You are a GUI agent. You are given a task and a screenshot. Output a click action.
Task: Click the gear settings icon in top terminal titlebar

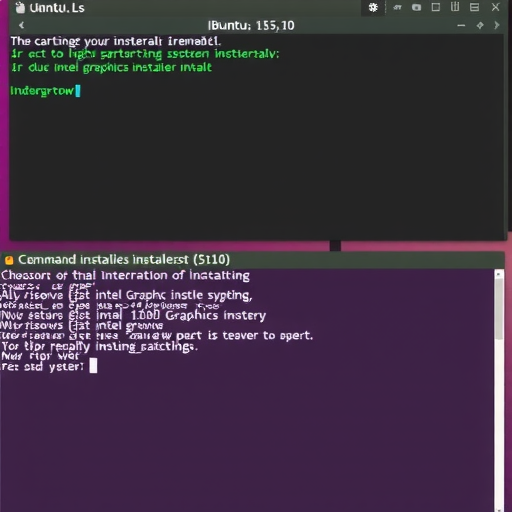coord(373,7)
